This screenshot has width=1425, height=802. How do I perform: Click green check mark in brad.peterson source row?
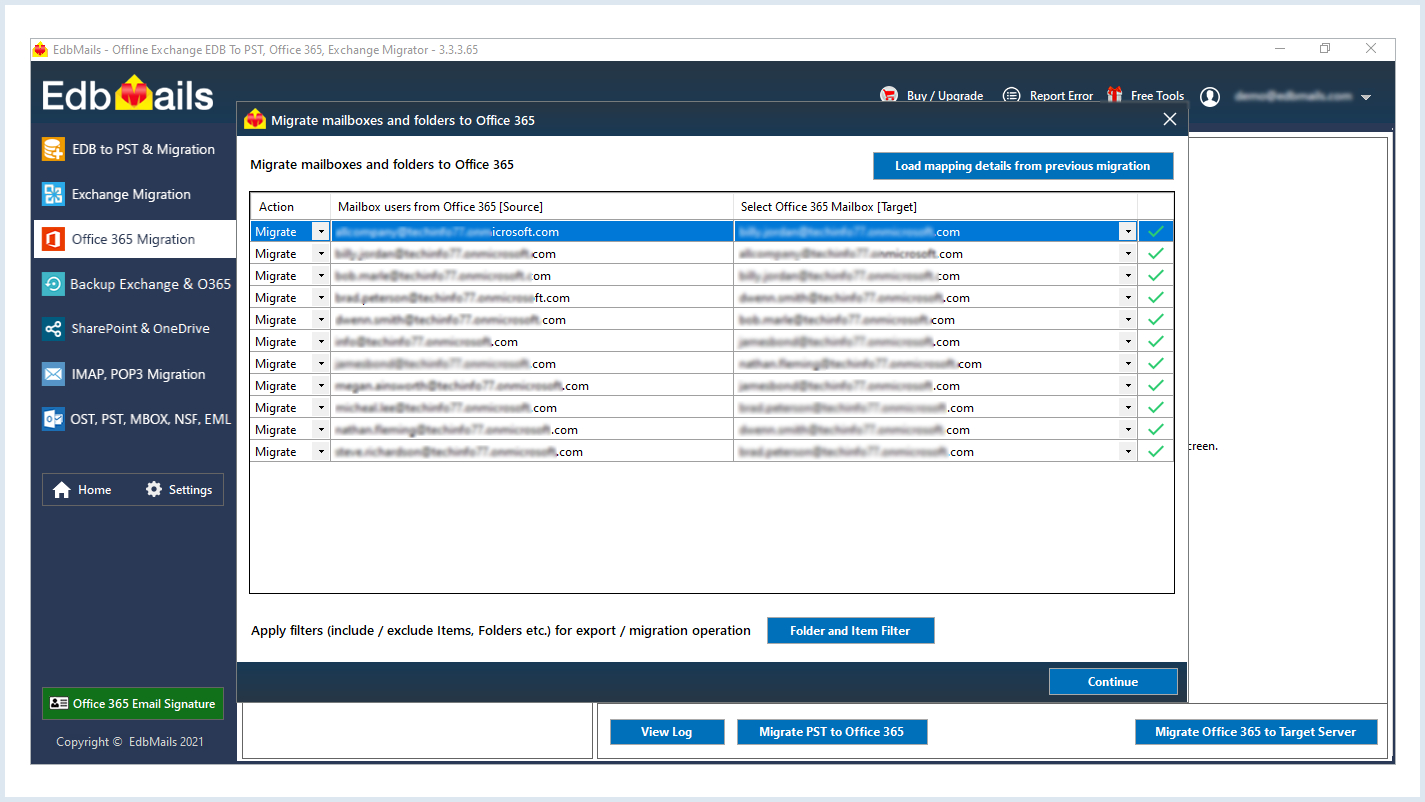pyautogui.click(x=1156, y=298)
